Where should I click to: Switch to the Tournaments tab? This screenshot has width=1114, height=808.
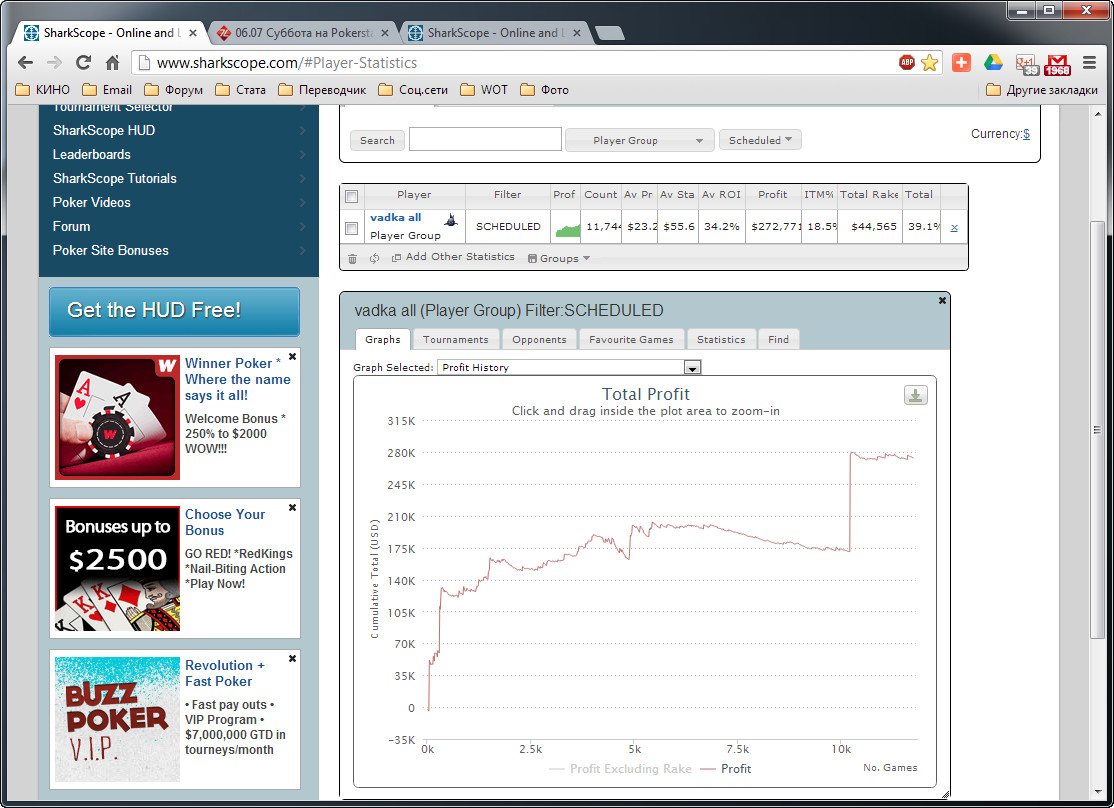pyautogui.click(x=455, y=339)
